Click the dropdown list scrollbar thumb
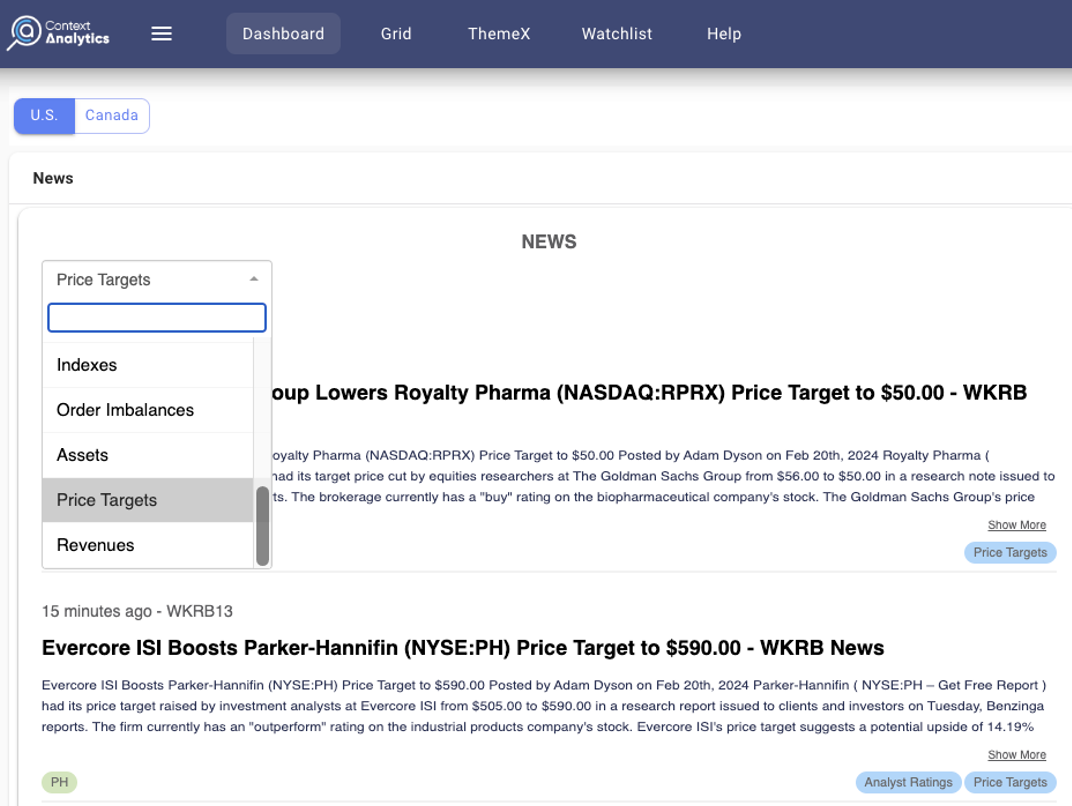 tap(262, 525)
